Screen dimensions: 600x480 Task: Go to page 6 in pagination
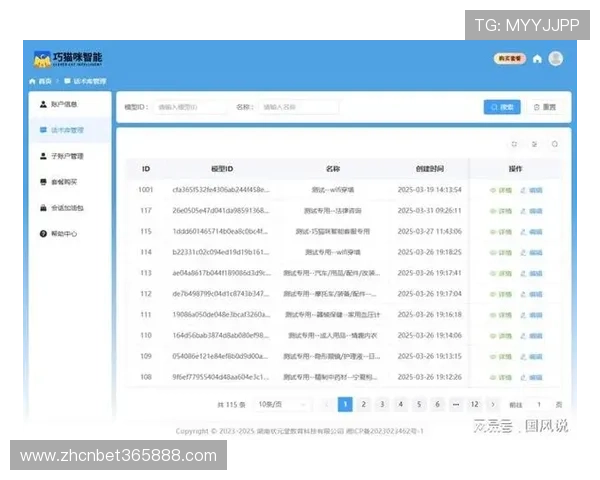437,405
